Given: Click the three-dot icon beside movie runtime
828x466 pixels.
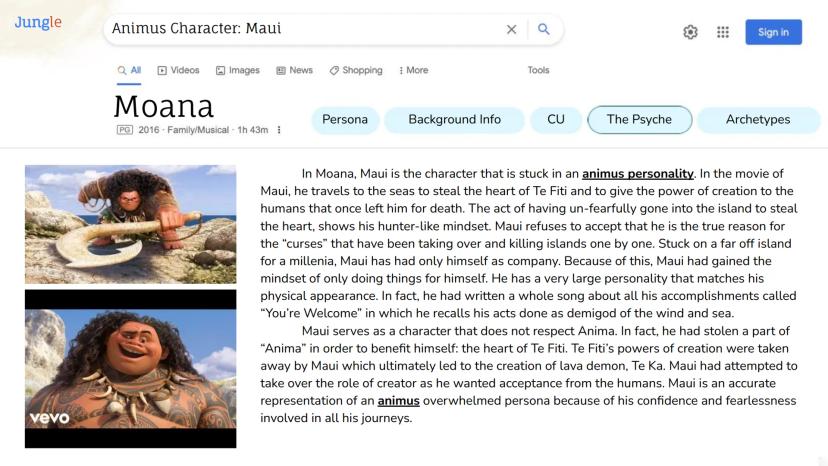Looking at the screenshot, I should click(x=279, y=130).
